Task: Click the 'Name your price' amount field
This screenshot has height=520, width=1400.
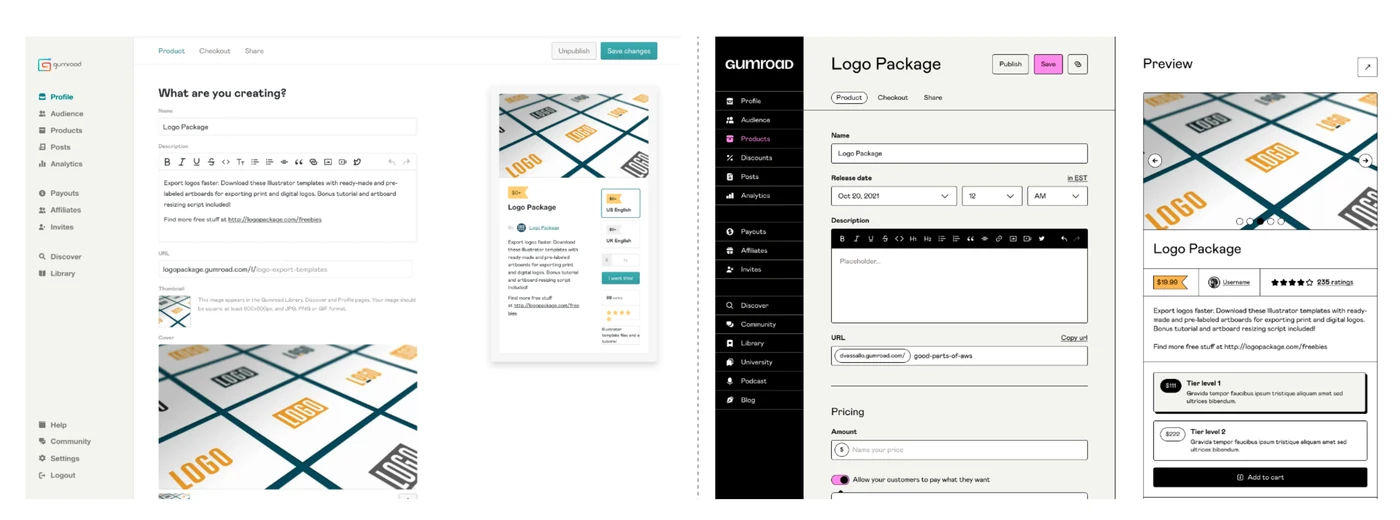Action: pyautogui.click(x=959, y=450)
